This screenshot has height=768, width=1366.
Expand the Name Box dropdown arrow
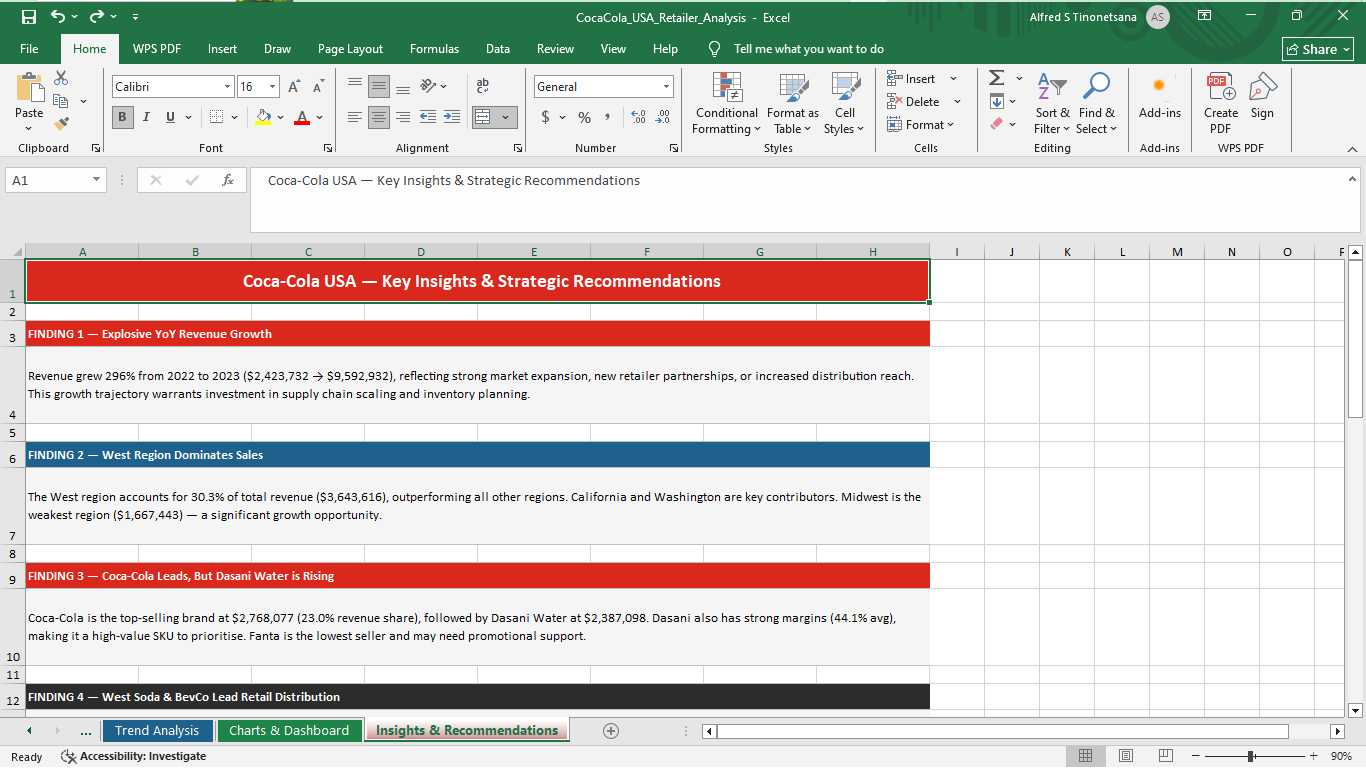pyautogui.click(x=97, y=180)
